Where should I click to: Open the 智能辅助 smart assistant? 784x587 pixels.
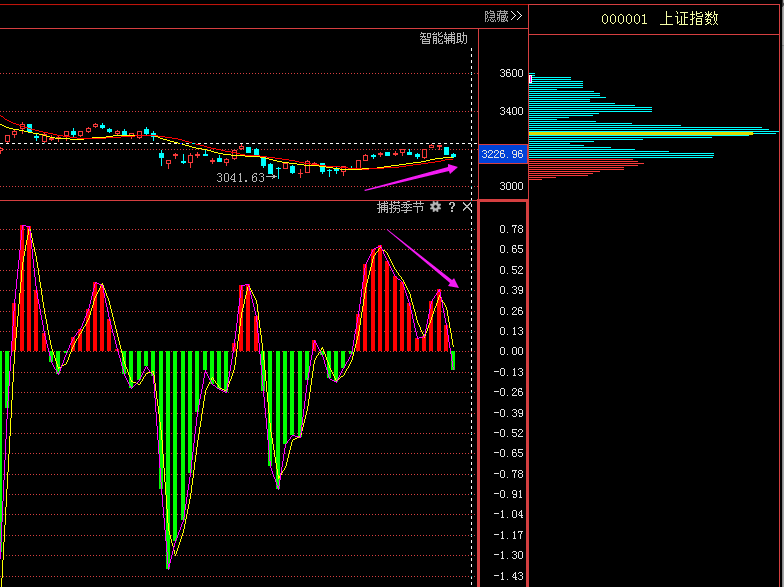(443, 39)
